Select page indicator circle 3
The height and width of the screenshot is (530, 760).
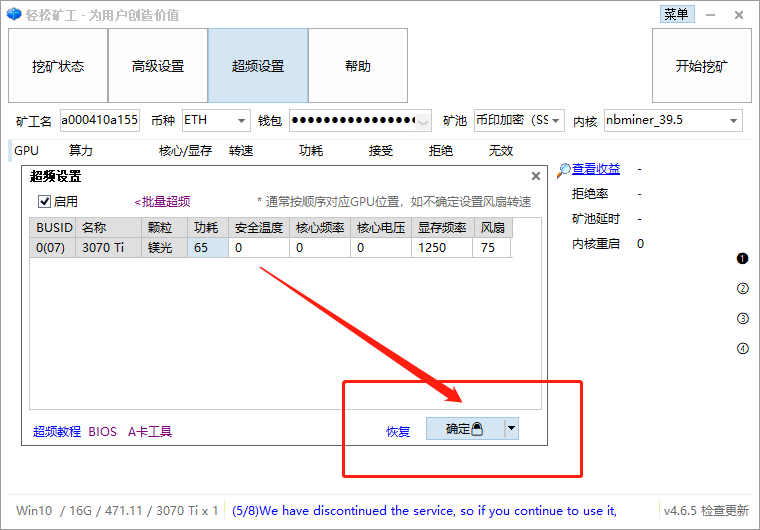point(742,319)
